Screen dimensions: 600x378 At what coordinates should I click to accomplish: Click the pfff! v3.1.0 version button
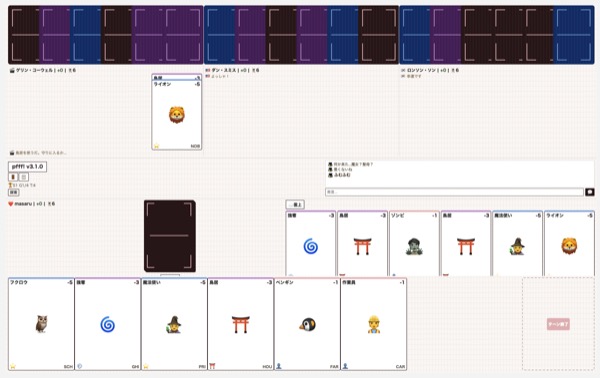point(28,167)
